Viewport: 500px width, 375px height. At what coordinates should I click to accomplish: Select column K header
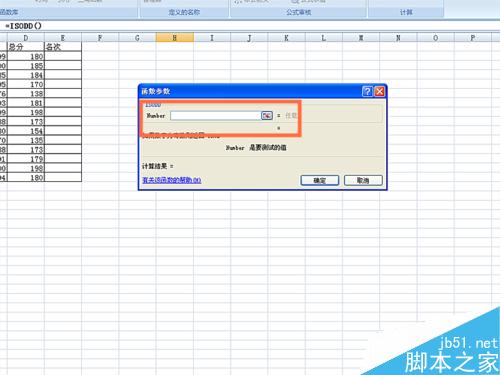[286, 38]
